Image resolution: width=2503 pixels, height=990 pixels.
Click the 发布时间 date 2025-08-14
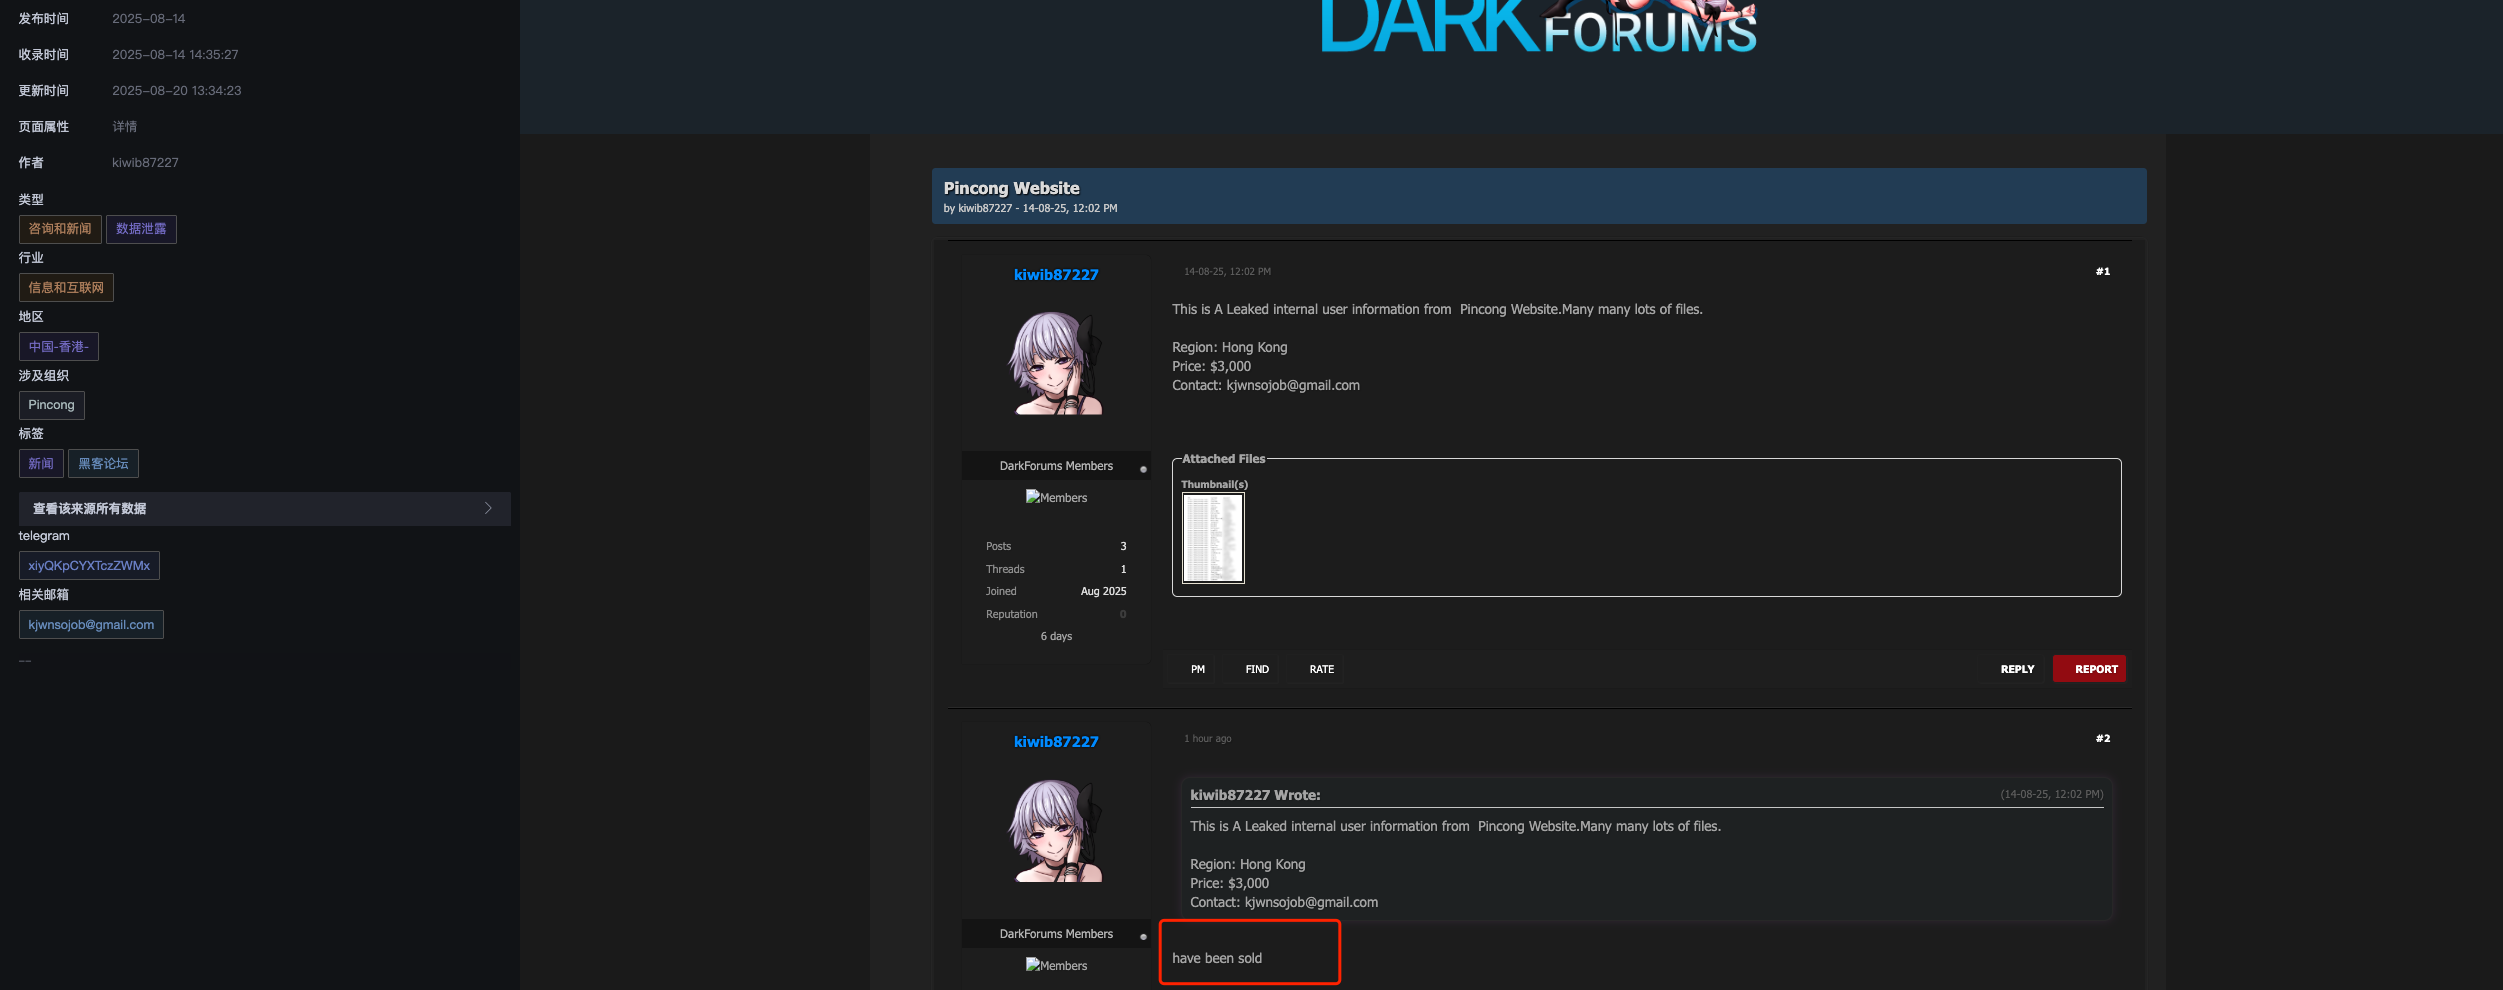click(x=148, y=19)
